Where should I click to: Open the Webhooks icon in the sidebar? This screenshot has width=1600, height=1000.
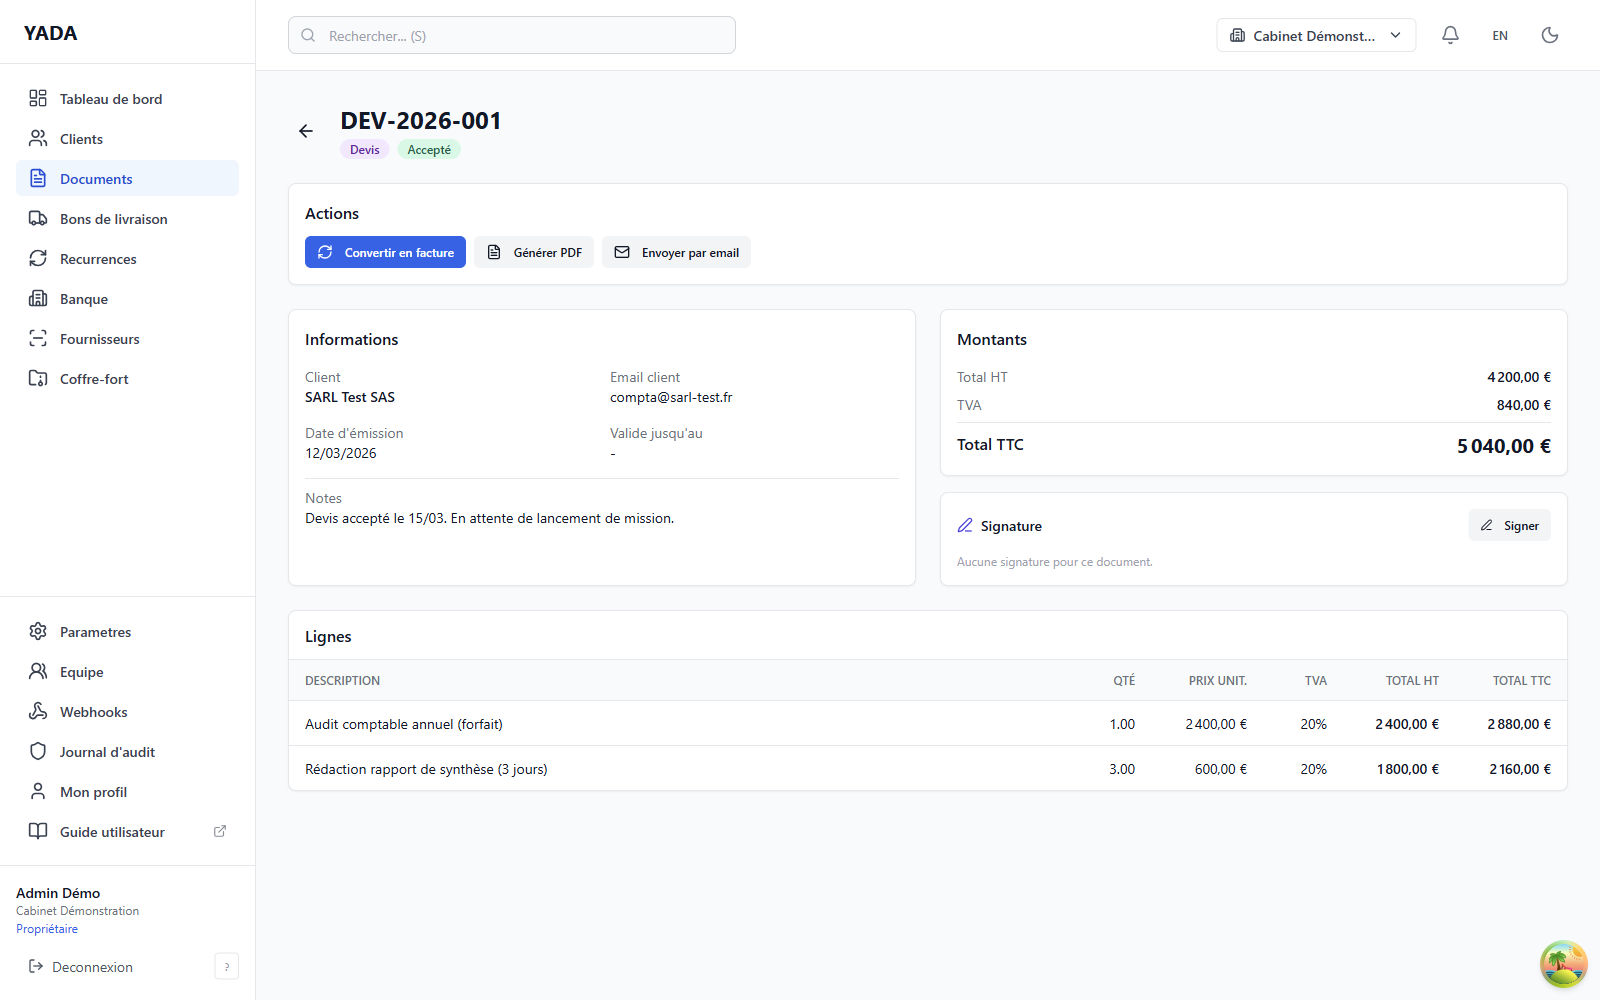38,711
